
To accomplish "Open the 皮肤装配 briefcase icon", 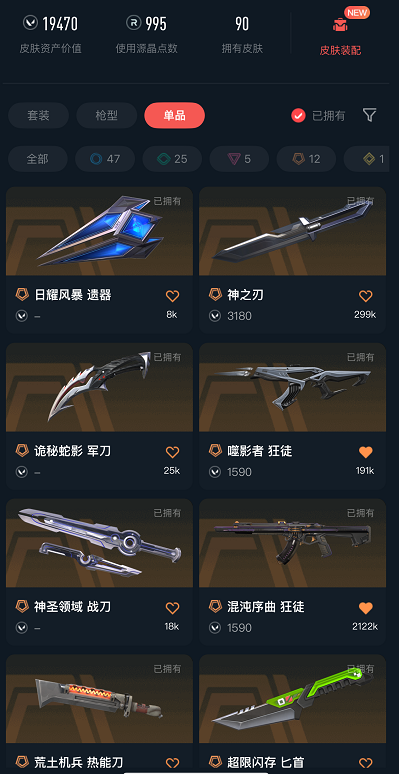I will point(340,25).
